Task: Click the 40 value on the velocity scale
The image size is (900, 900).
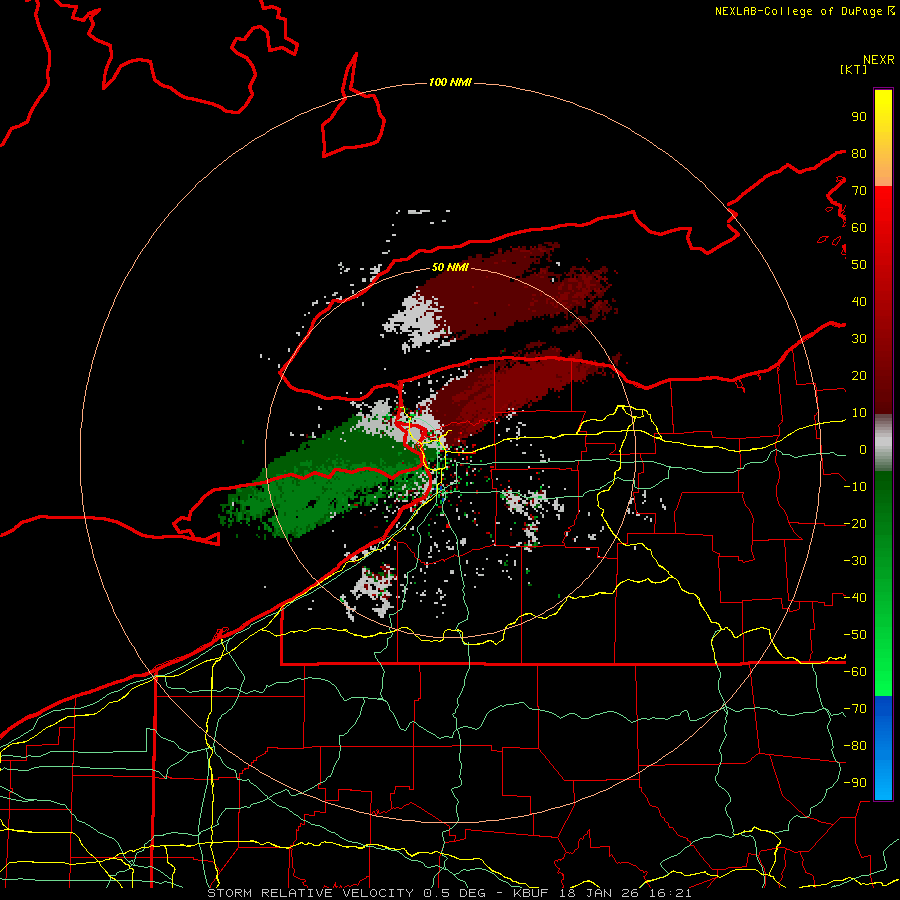Action: 859,301
